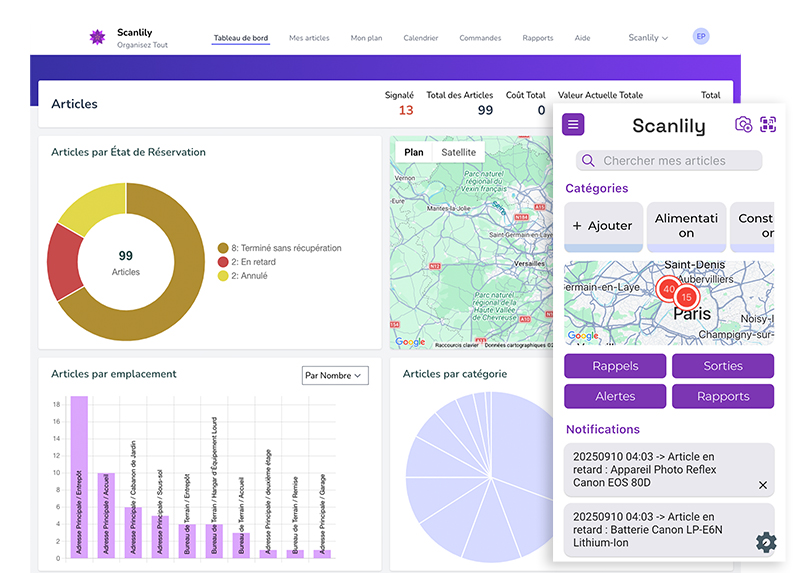This screenshot has width=800, height=573.
Task: Click the En retard red legend swatch
Action: coord(223,262)
